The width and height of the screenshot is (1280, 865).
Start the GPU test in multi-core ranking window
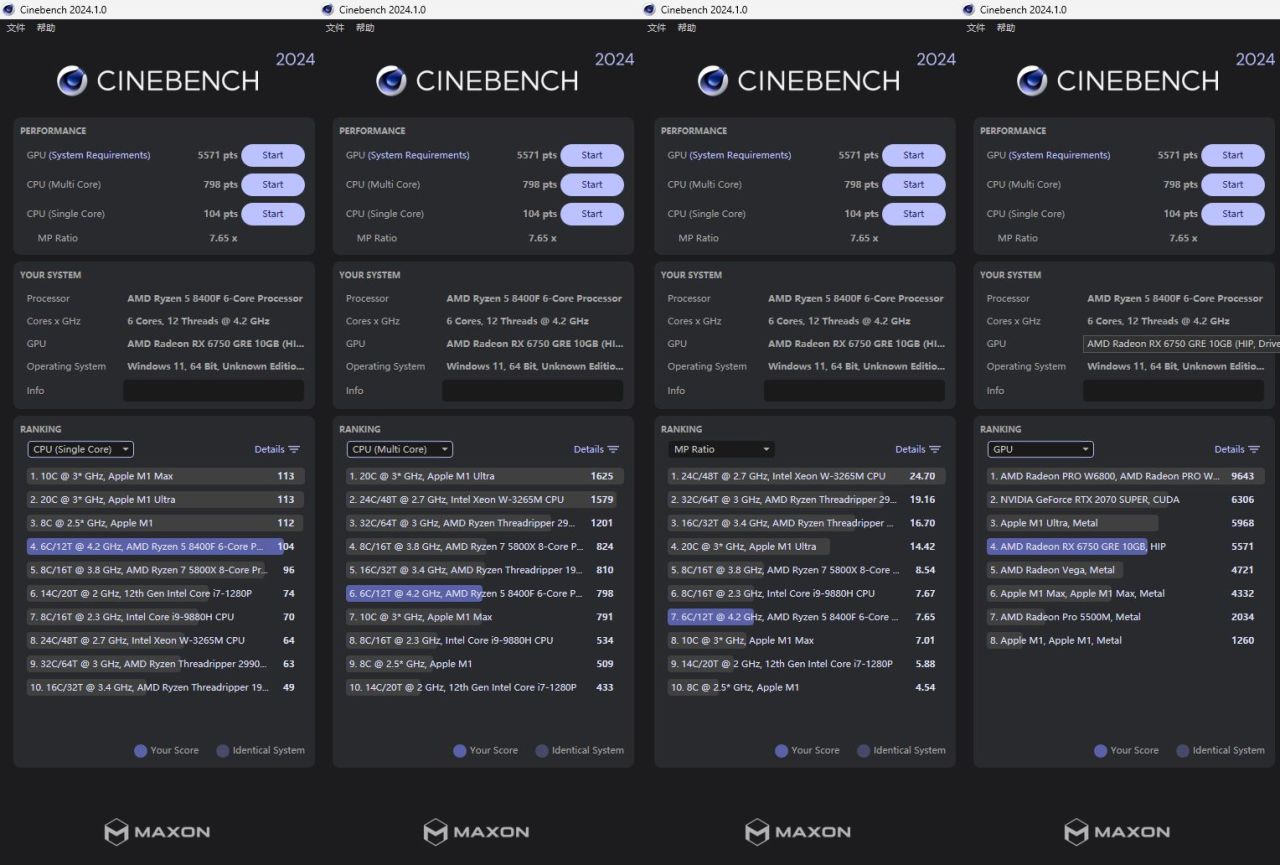[592, 156]
